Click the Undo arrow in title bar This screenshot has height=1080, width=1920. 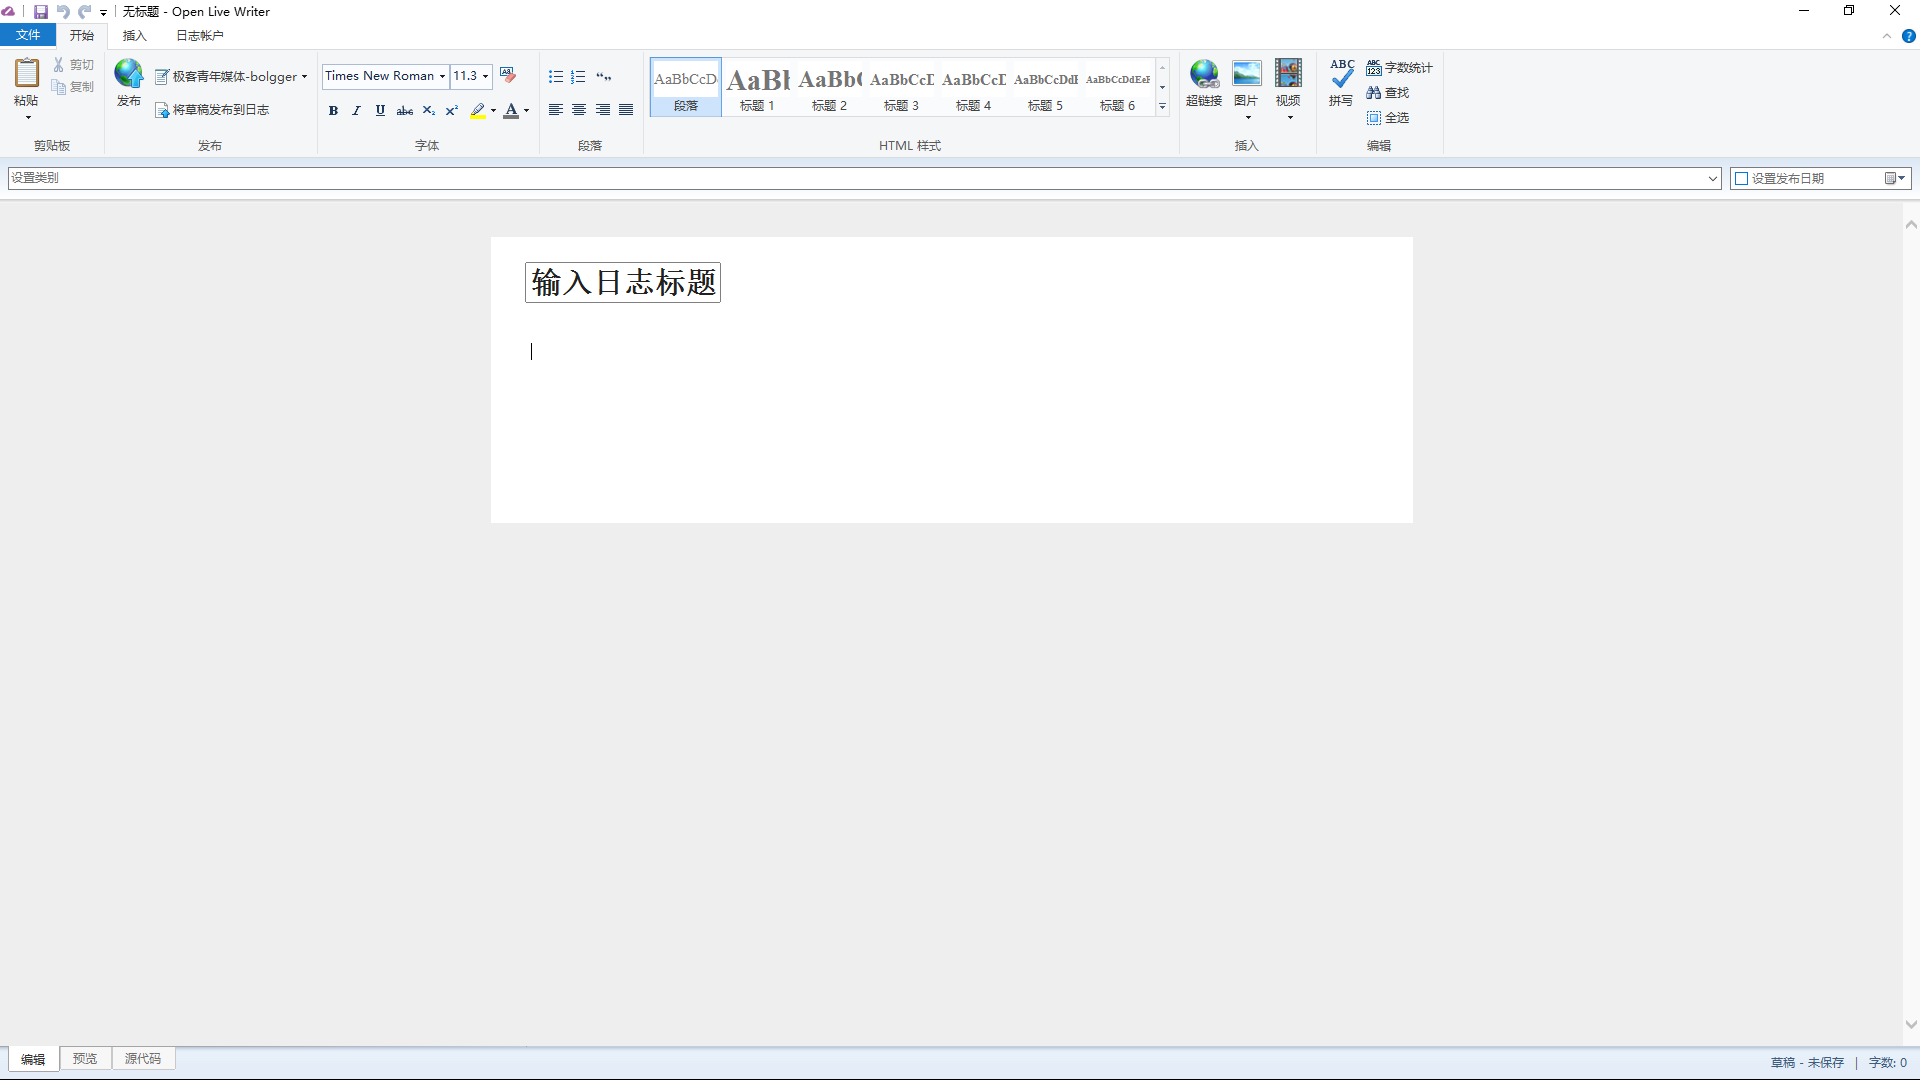(63, 12)
